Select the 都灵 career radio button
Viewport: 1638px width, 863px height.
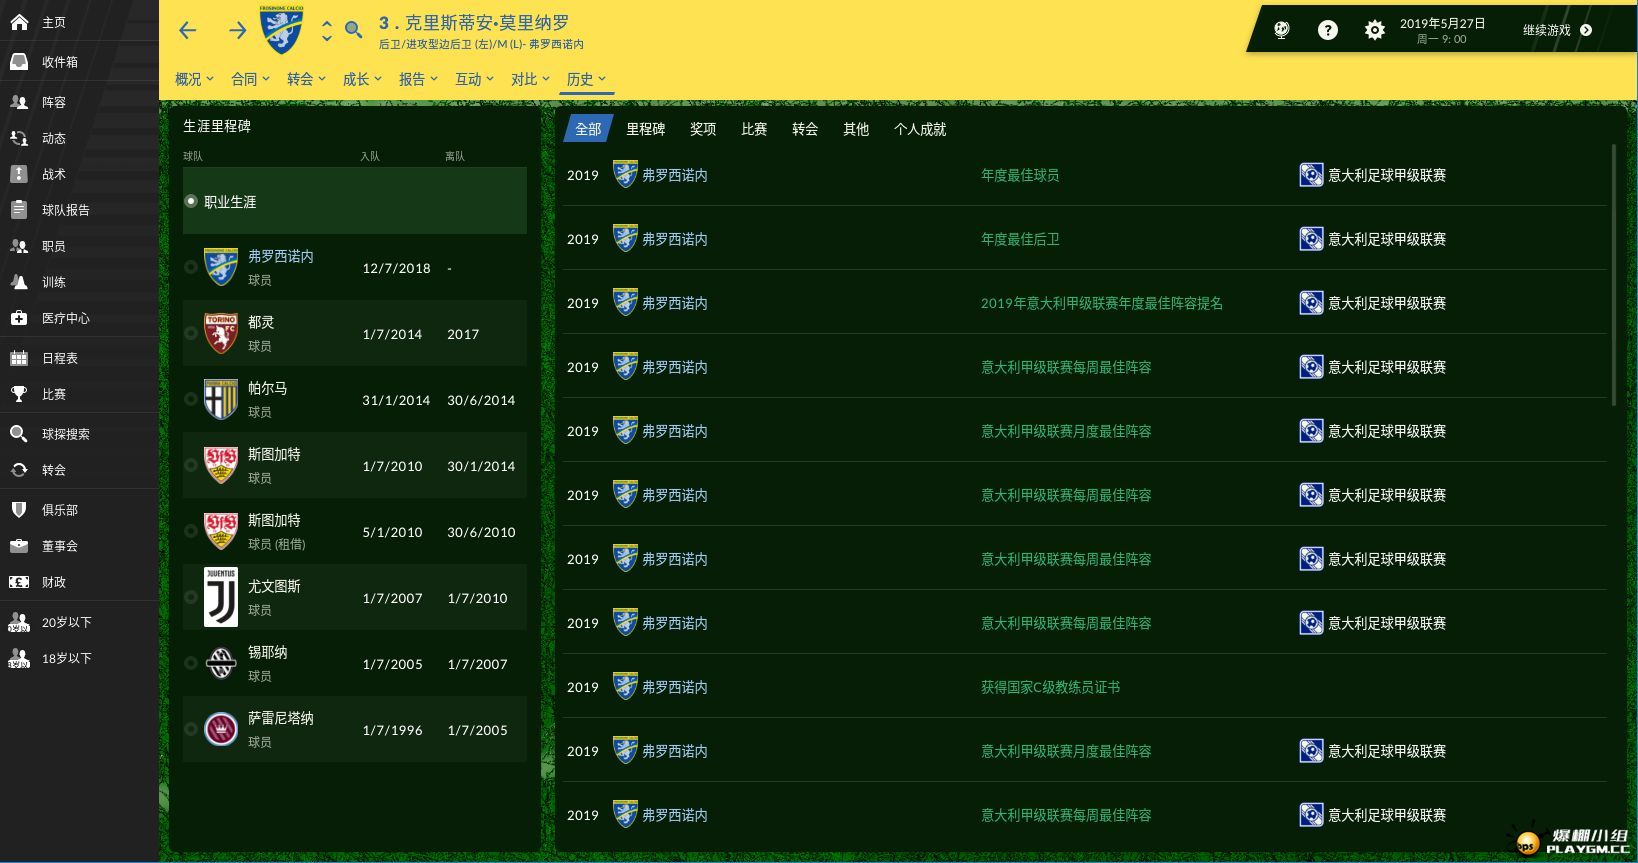(191, 333)
